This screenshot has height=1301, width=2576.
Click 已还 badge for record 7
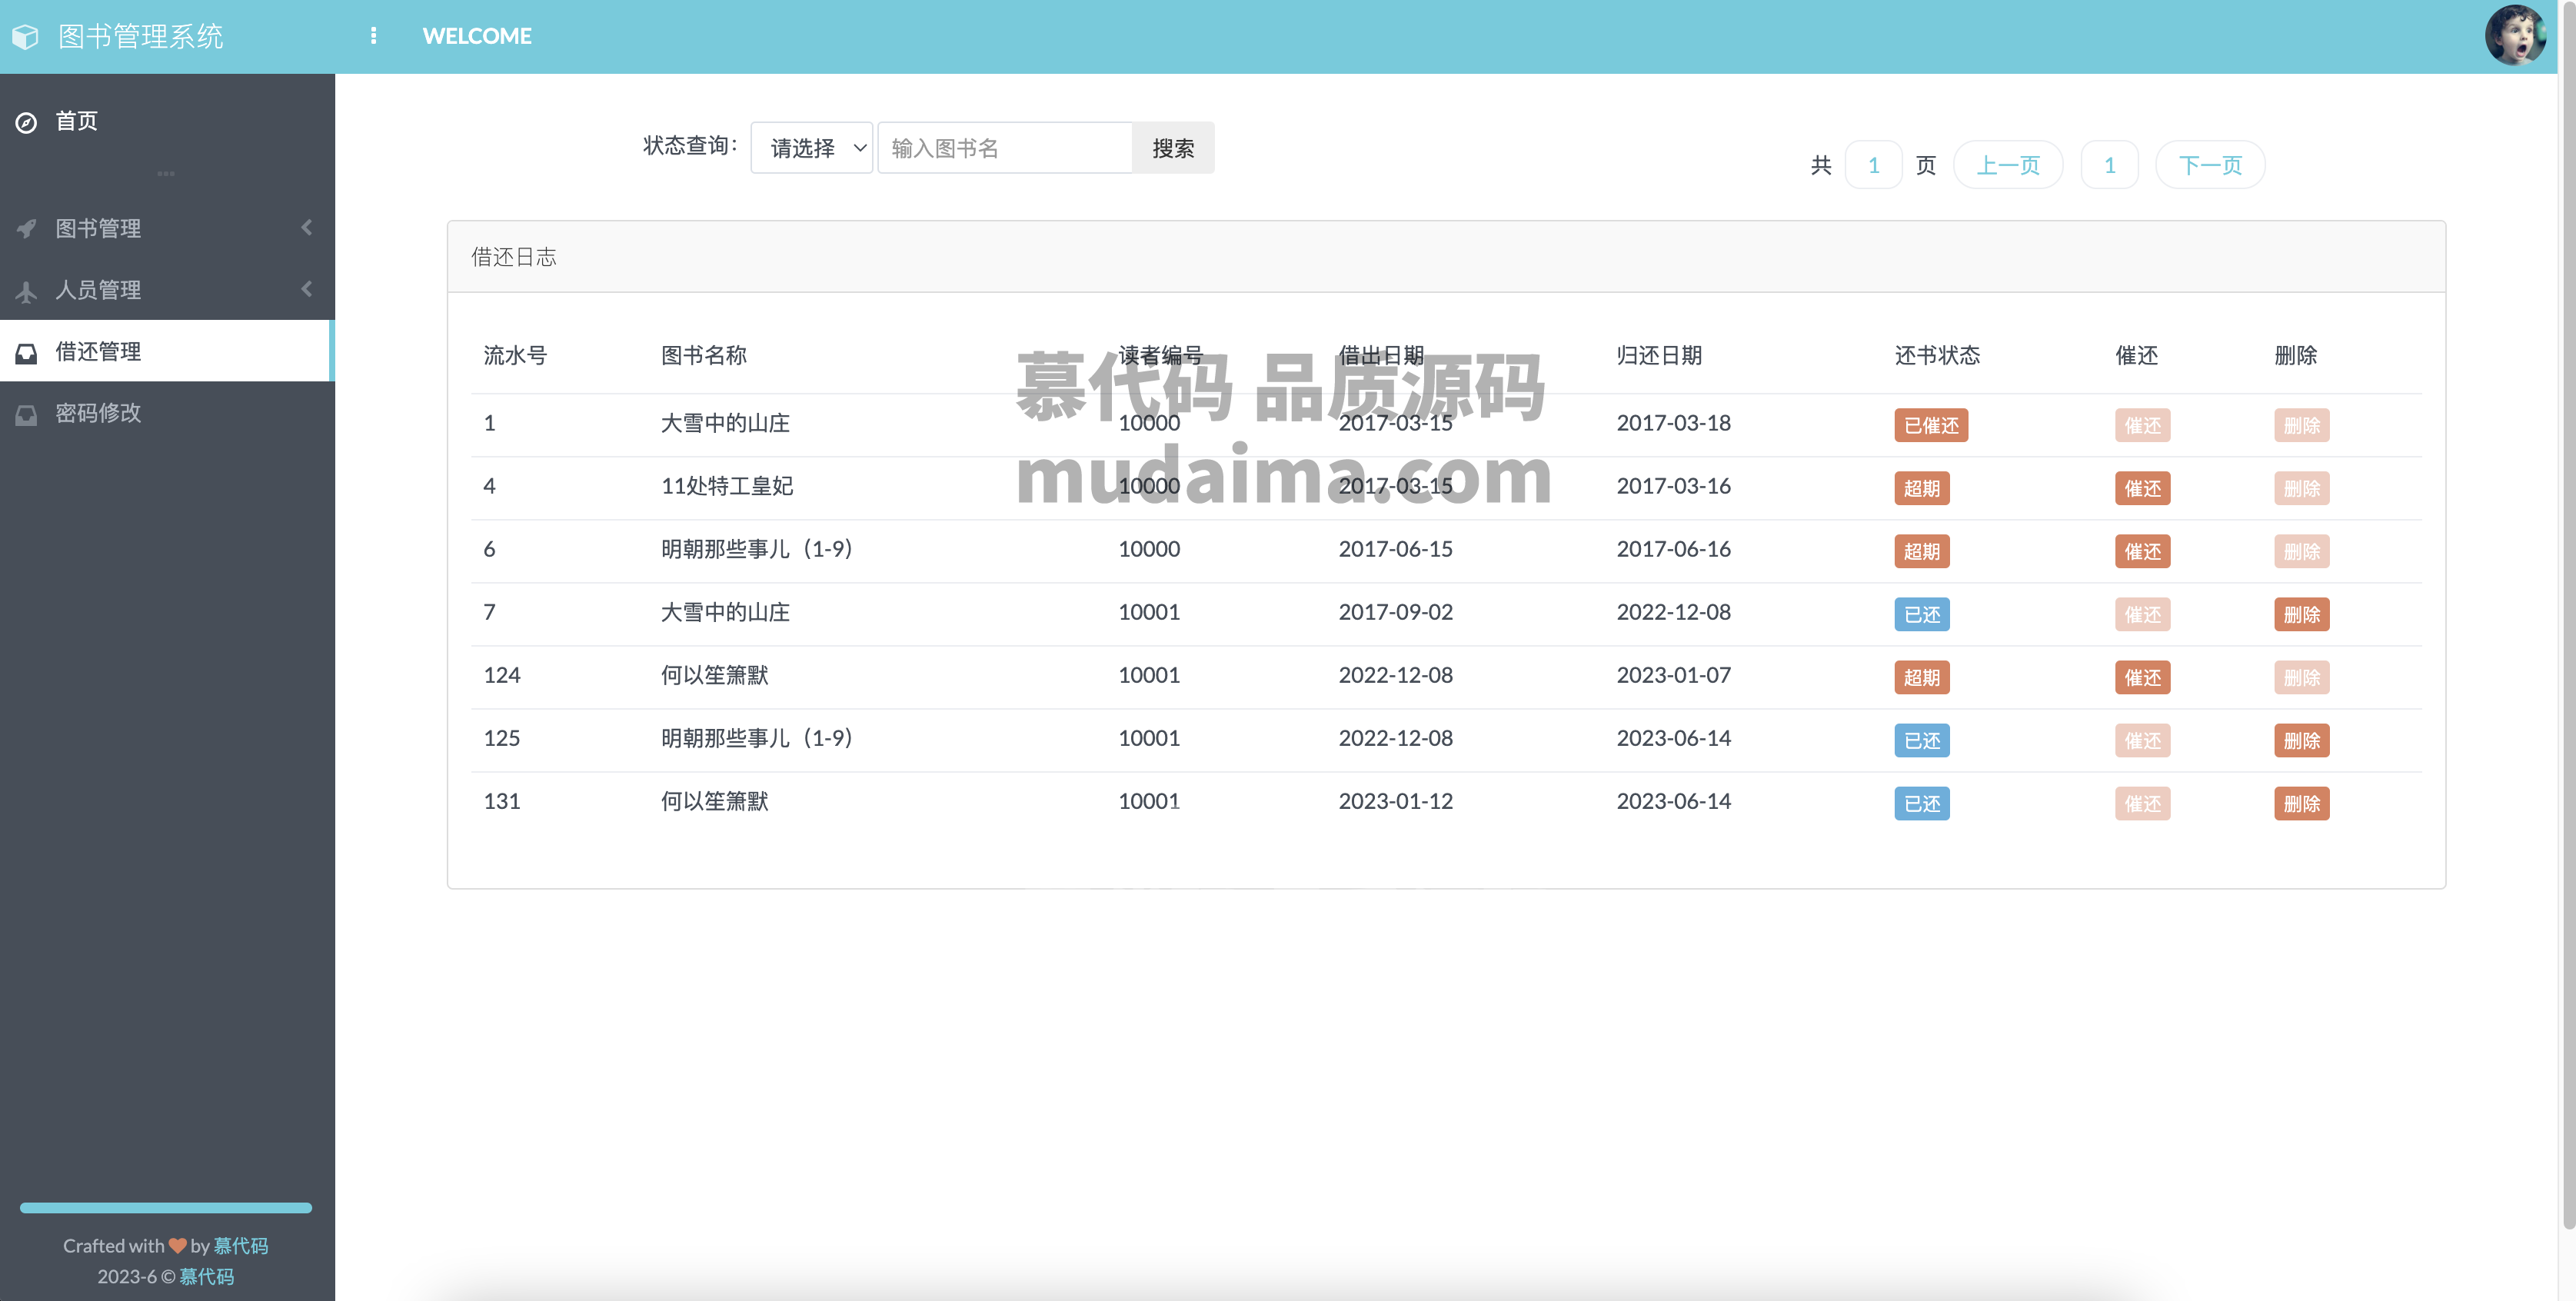[1921, 614]
